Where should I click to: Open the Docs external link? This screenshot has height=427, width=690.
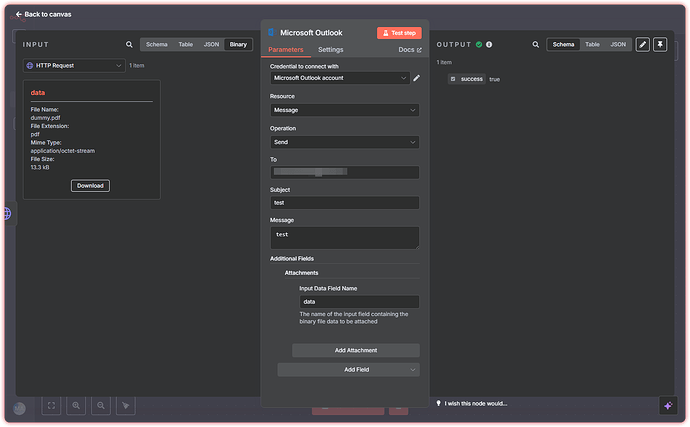pos(410,50)
